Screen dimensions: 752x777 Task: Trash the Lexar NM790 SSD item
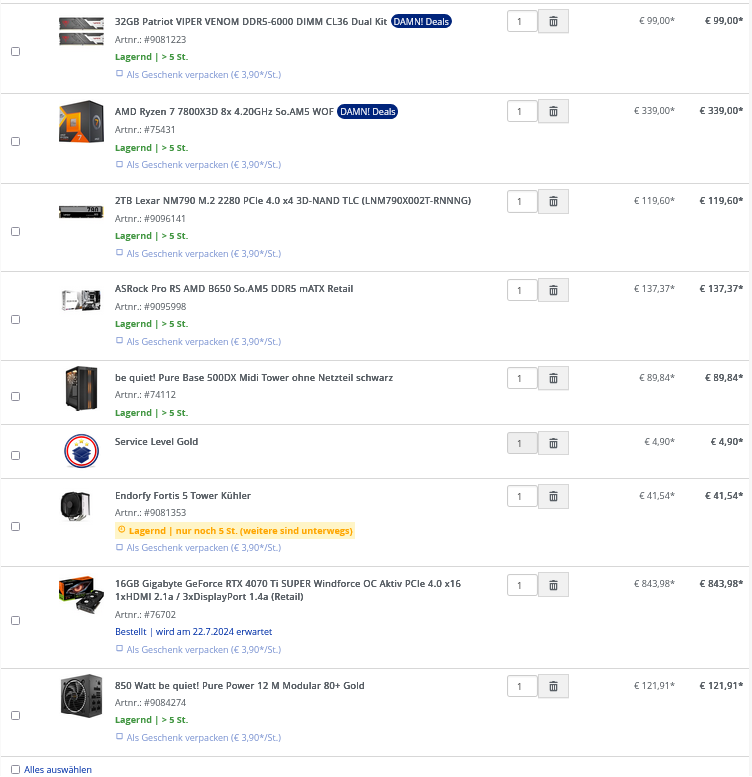pyautogui.click(x=553, y=202)
